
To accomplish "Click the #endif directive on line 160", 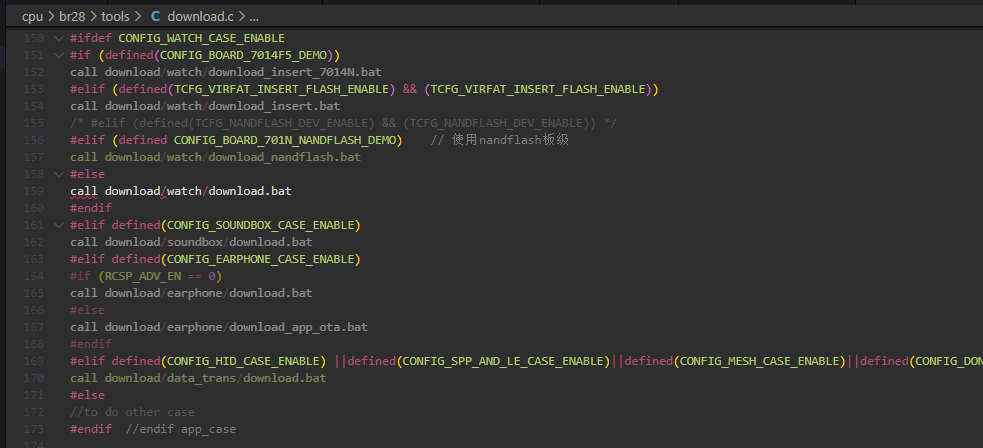I will coord(91,208).
